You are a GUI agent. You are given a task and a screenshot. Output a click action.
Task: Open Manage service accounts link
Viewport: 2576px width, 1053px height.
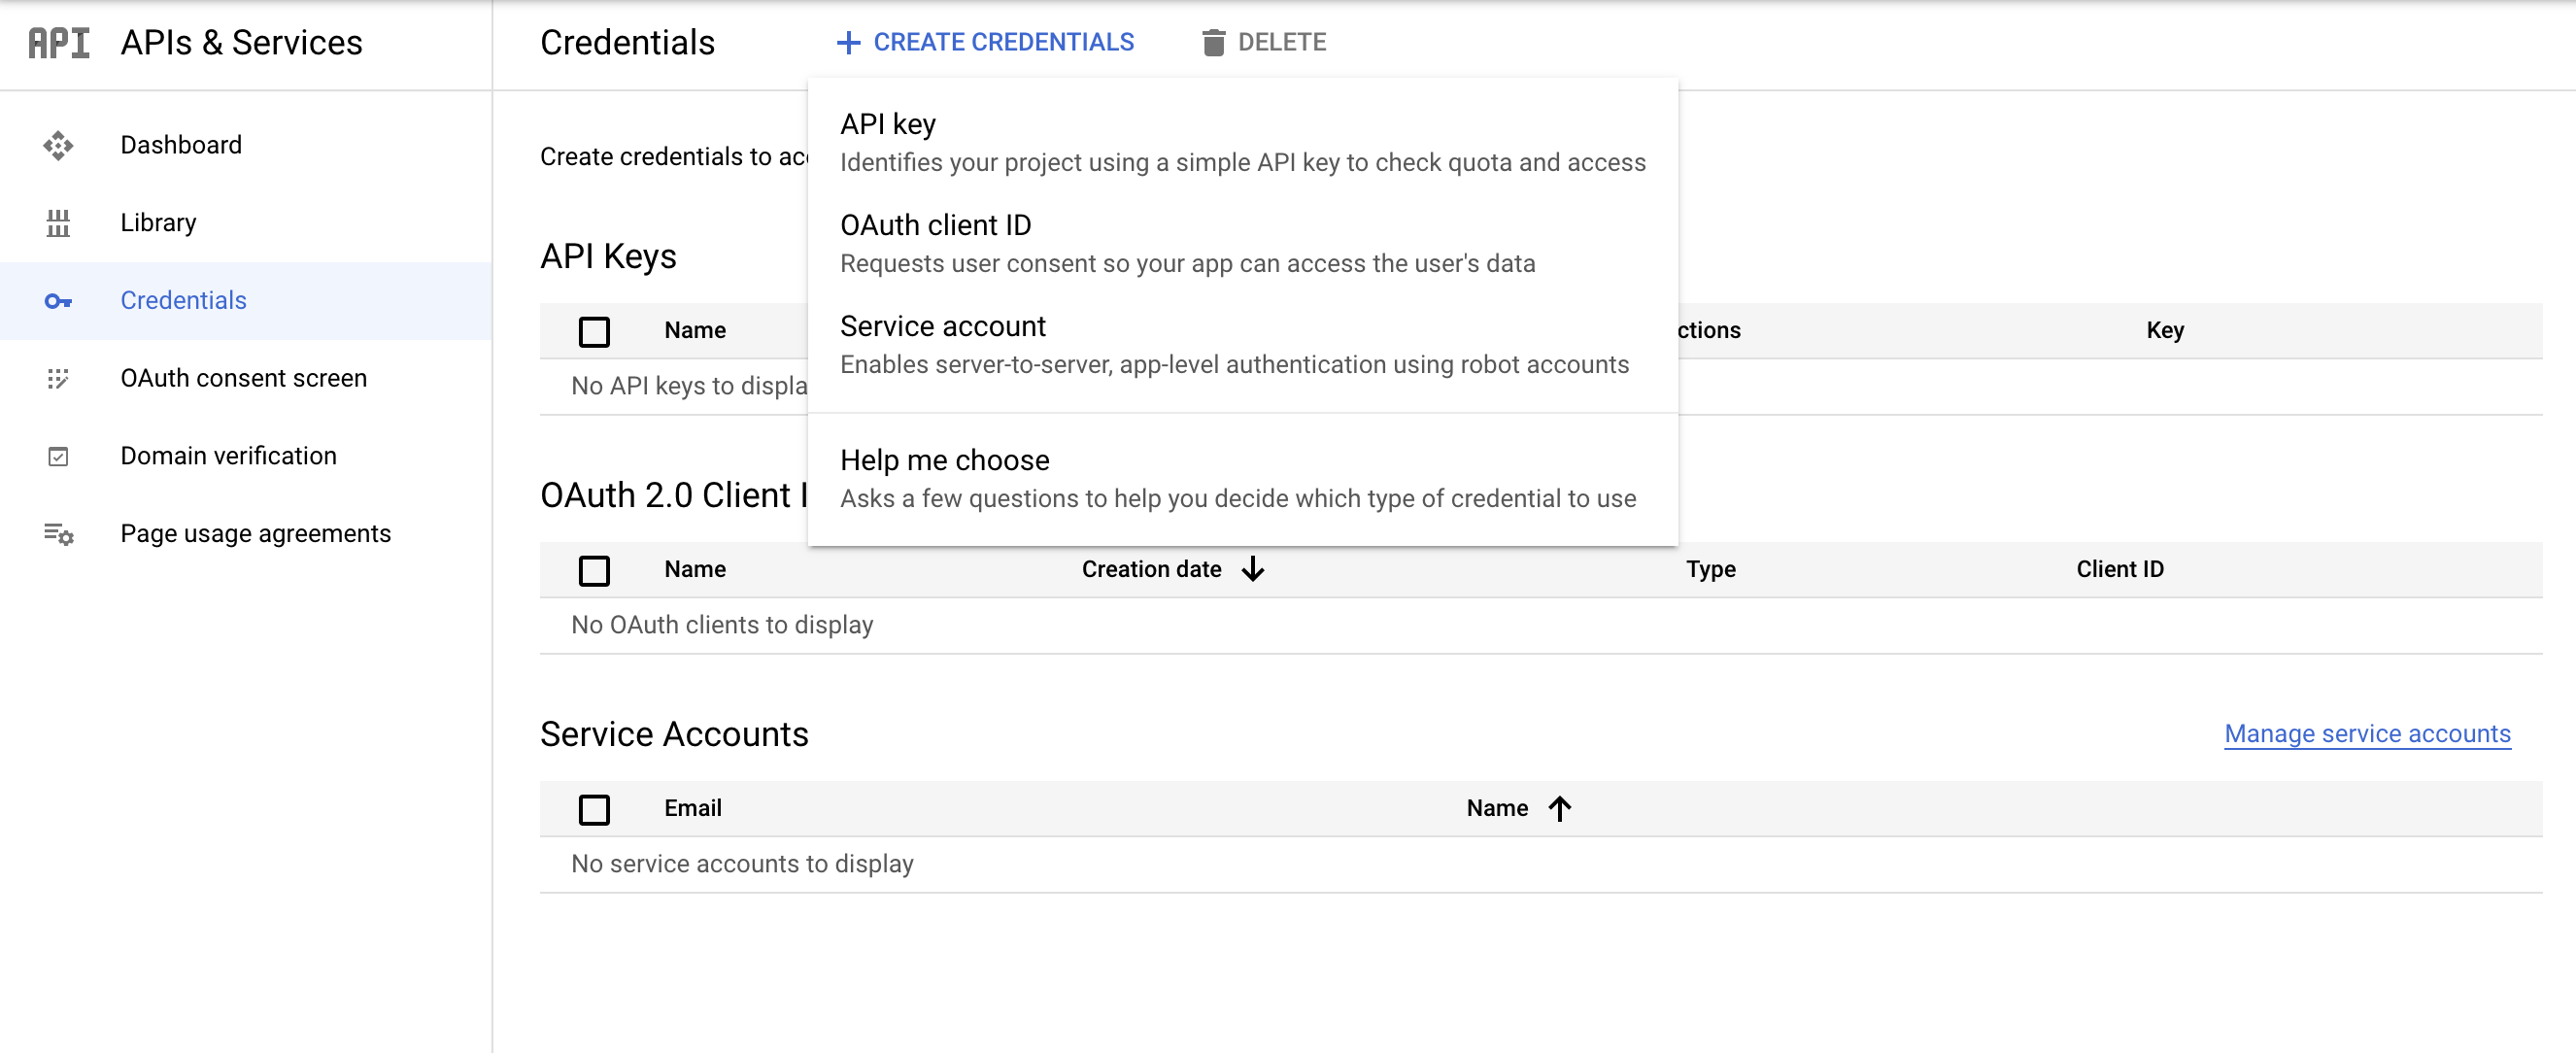point(2366,734)
